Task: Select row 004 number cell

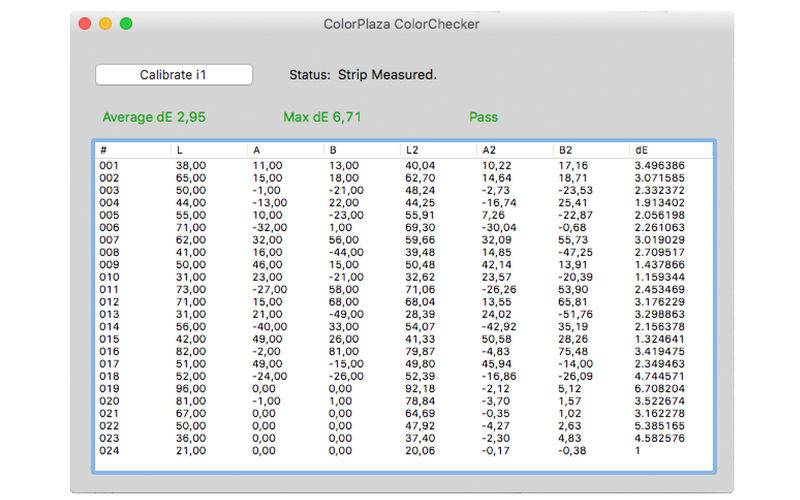Action: (x=109, y=203)
